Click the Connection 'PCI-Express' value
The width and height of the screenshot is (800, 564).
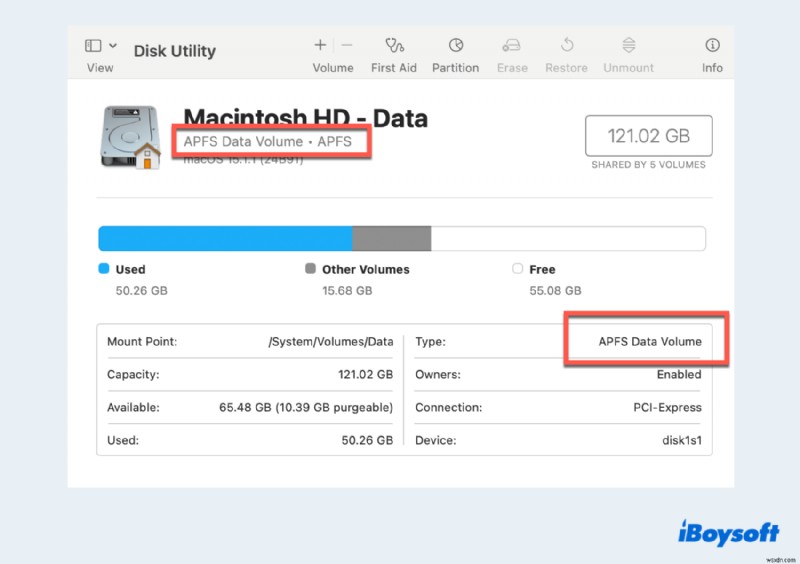pyautogui.click(x=667, y=407)
